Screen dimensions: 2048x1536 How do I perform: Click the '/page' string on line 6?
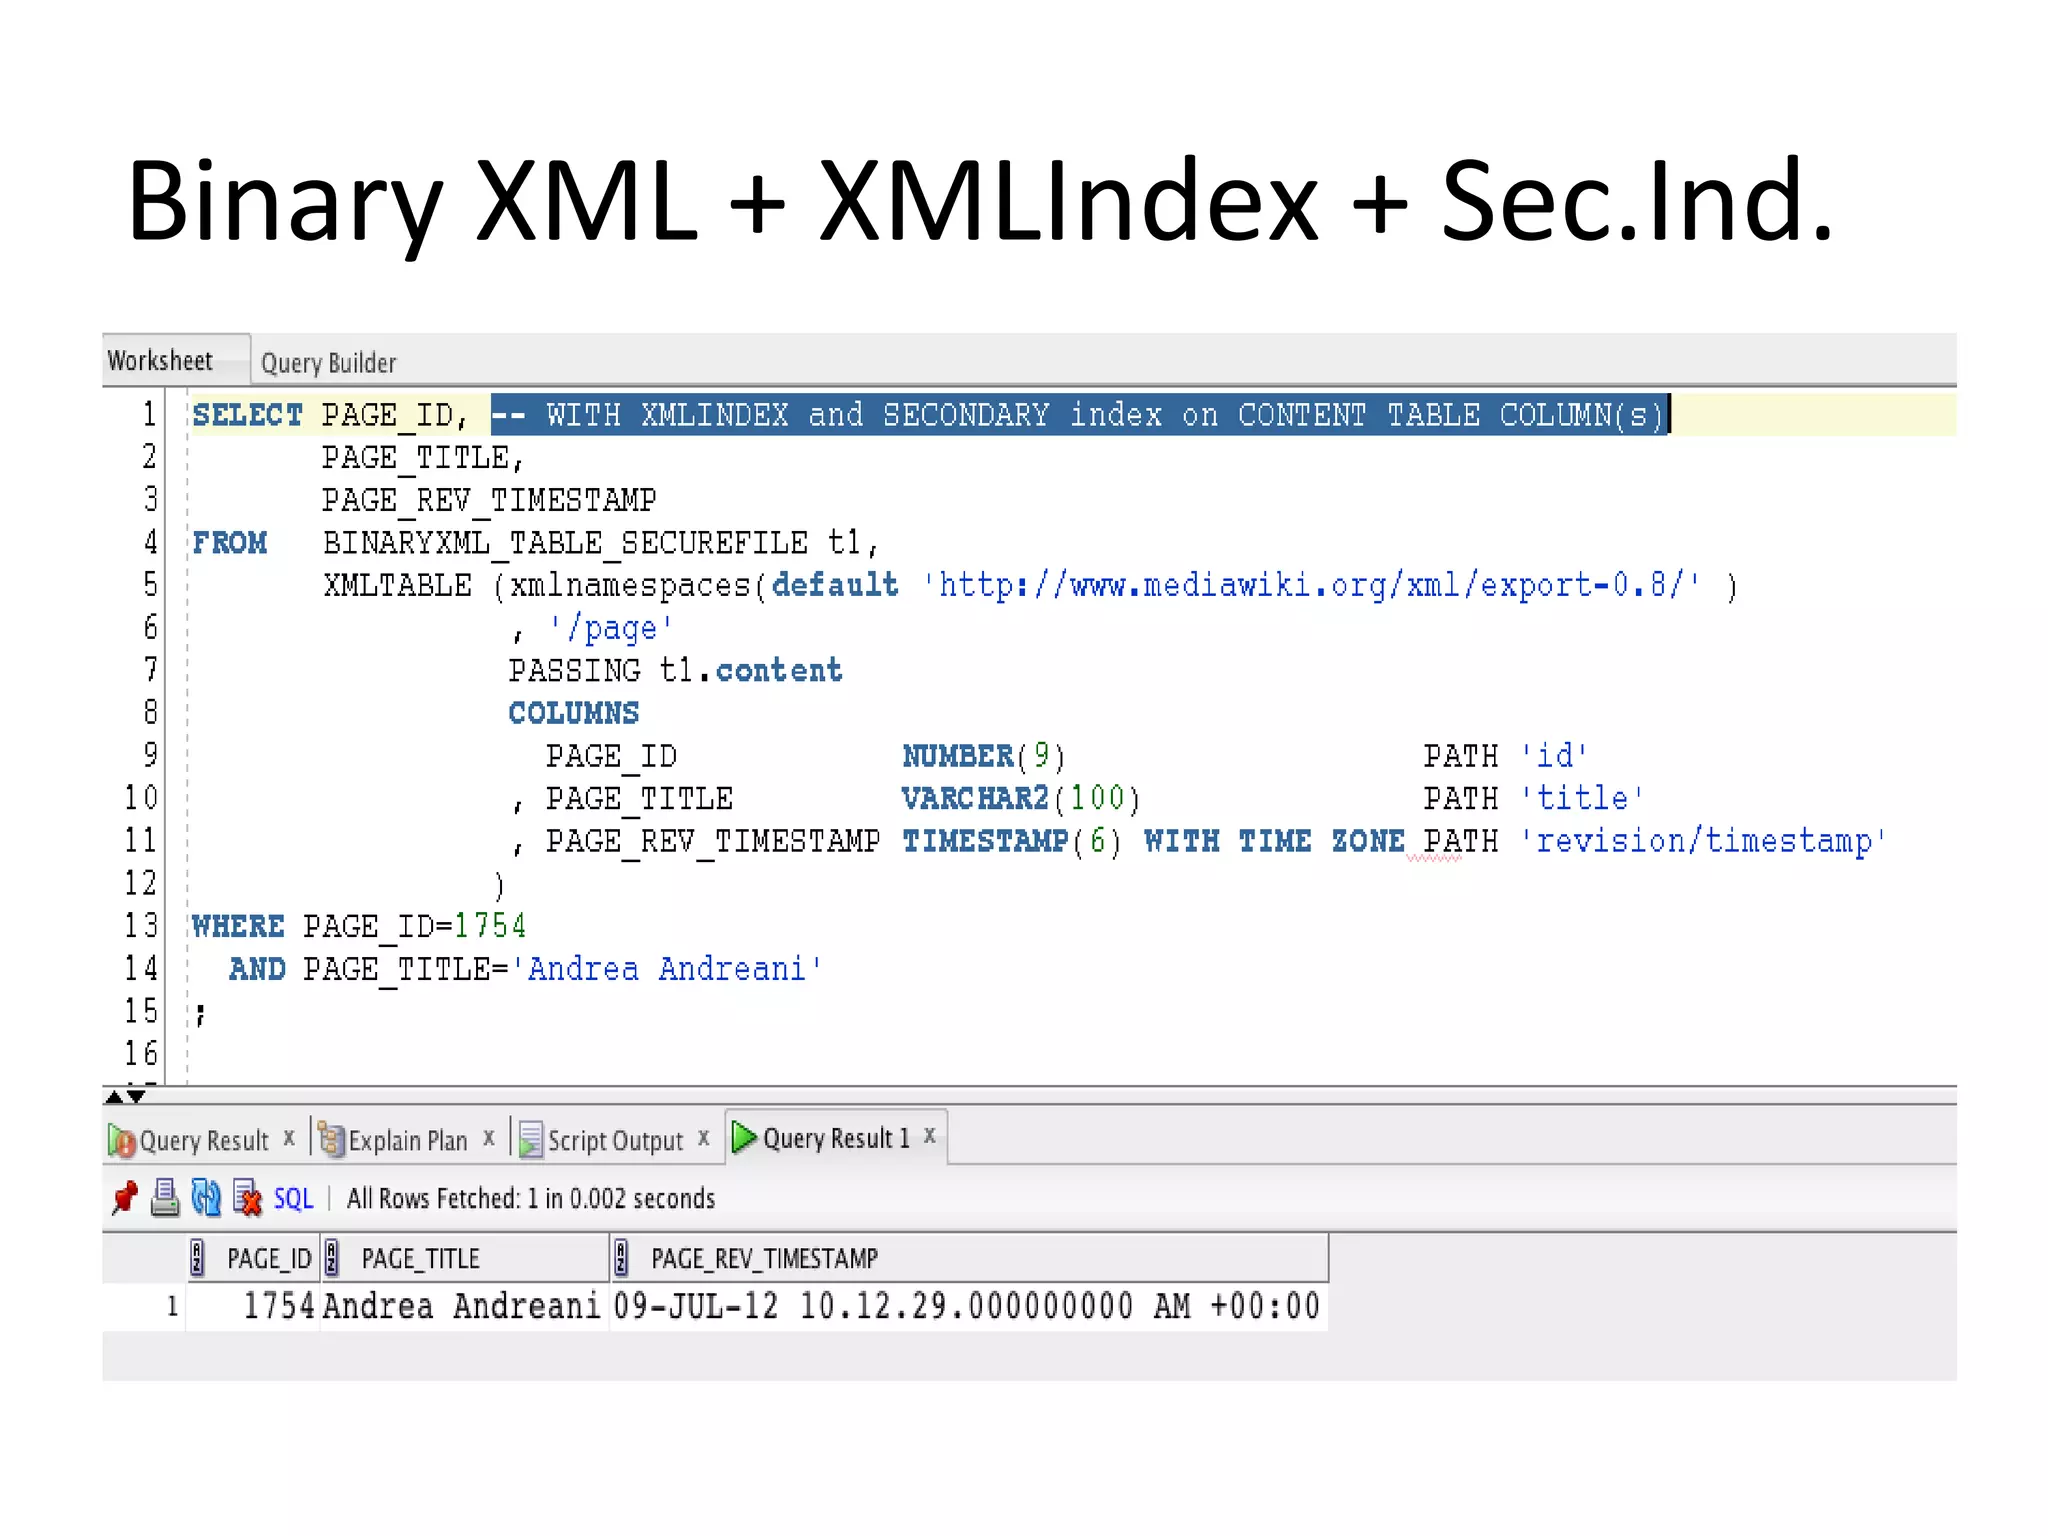click(x=611, y=628)
